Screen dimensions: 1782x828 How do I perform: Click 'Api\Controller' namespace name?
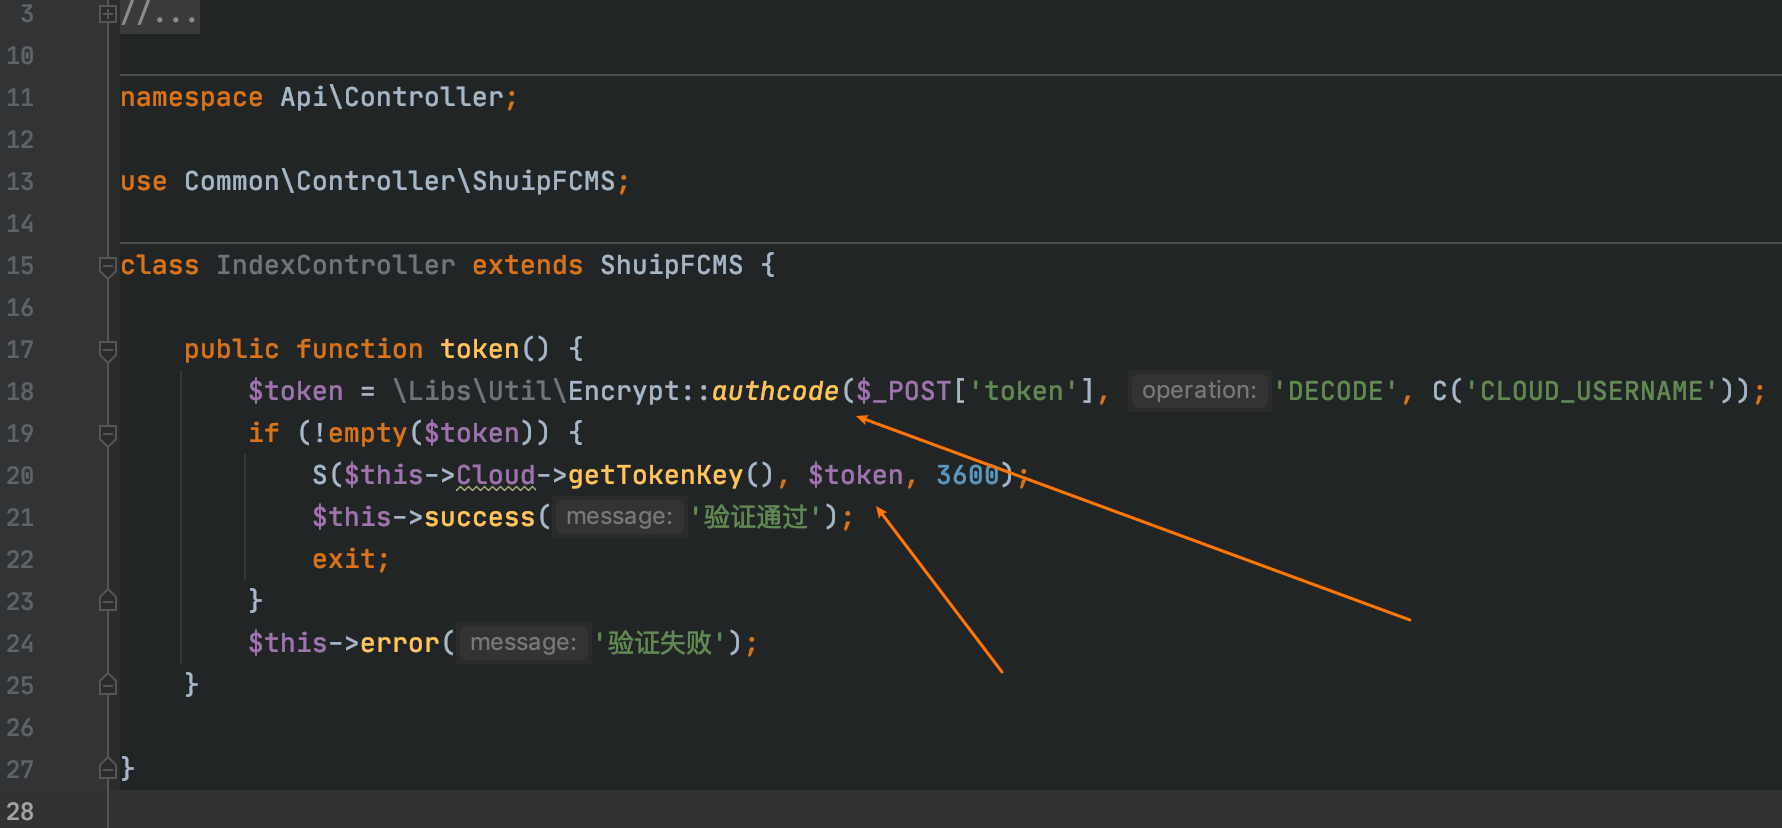coord(391,97)
